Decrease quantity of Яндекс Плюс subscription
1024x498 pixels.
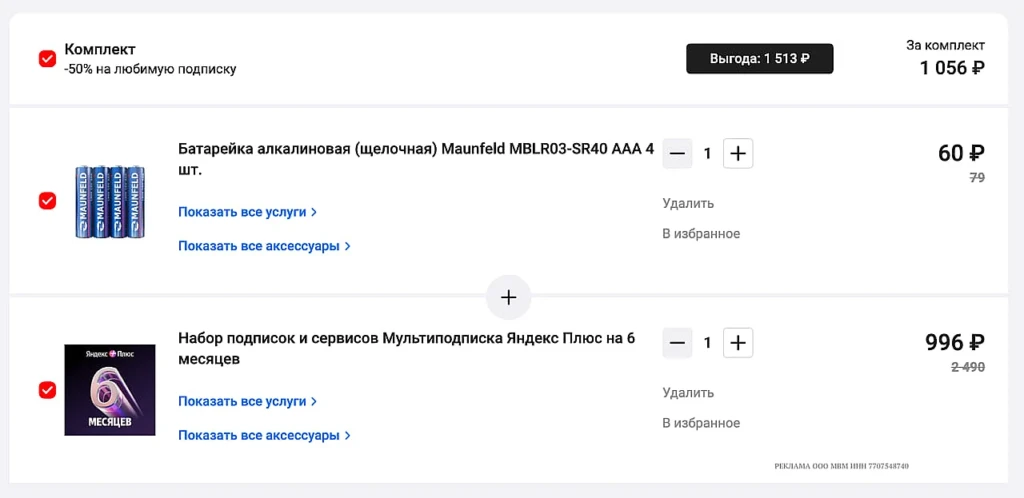click(677, 343)
